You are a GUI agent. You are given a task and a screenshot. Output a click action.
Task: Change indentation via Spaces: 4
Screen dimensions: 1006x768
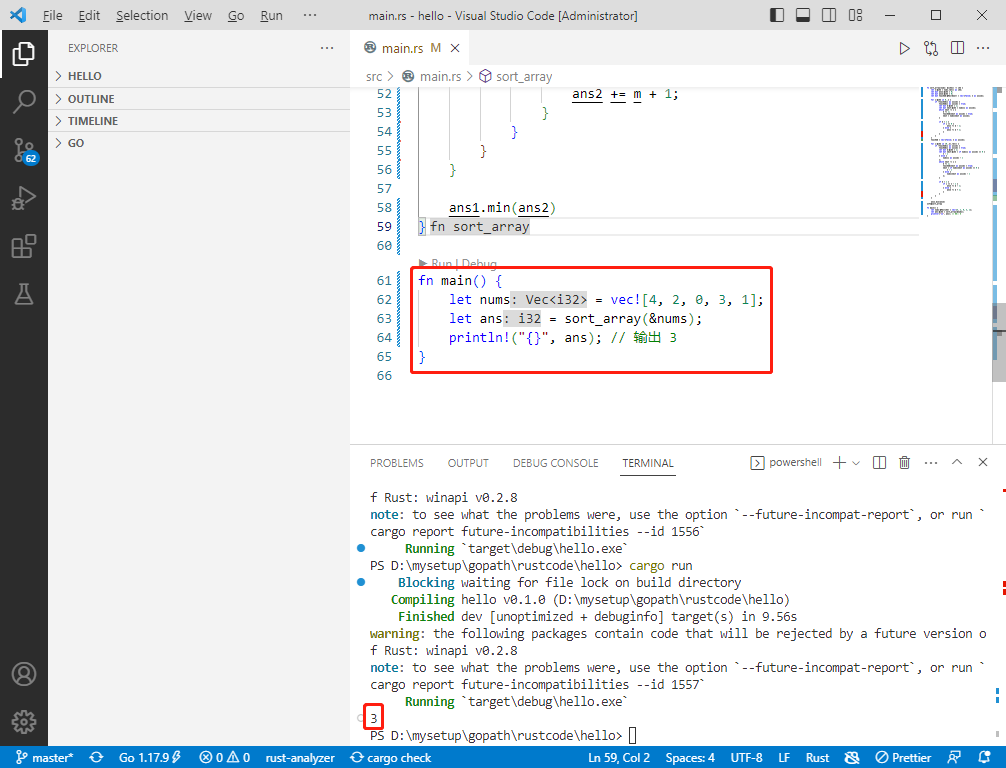click(x=690, y=758)
